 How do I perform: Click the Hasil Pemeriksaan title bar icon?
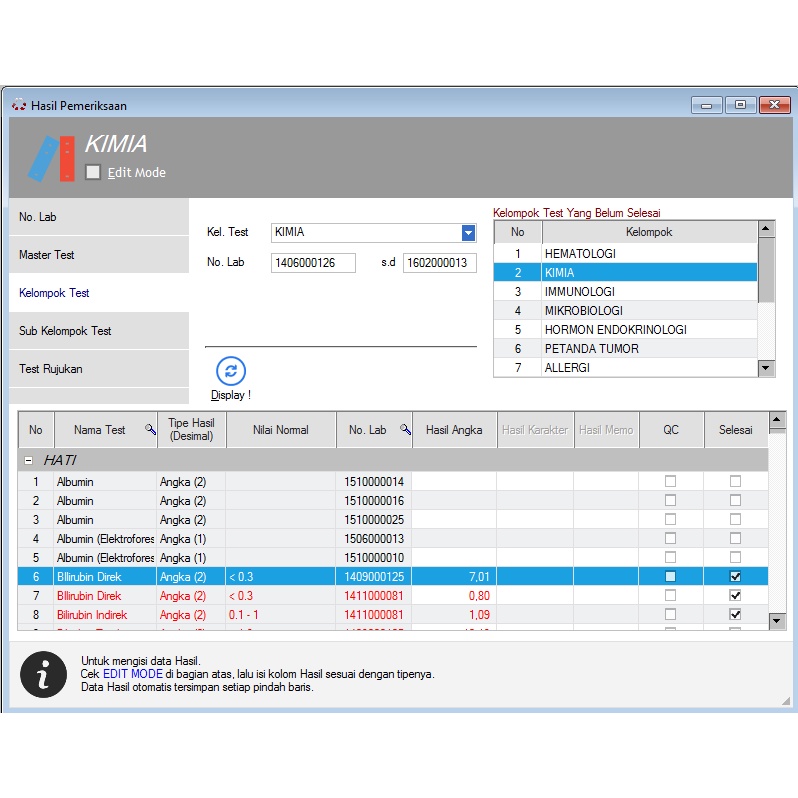[19, 105]
